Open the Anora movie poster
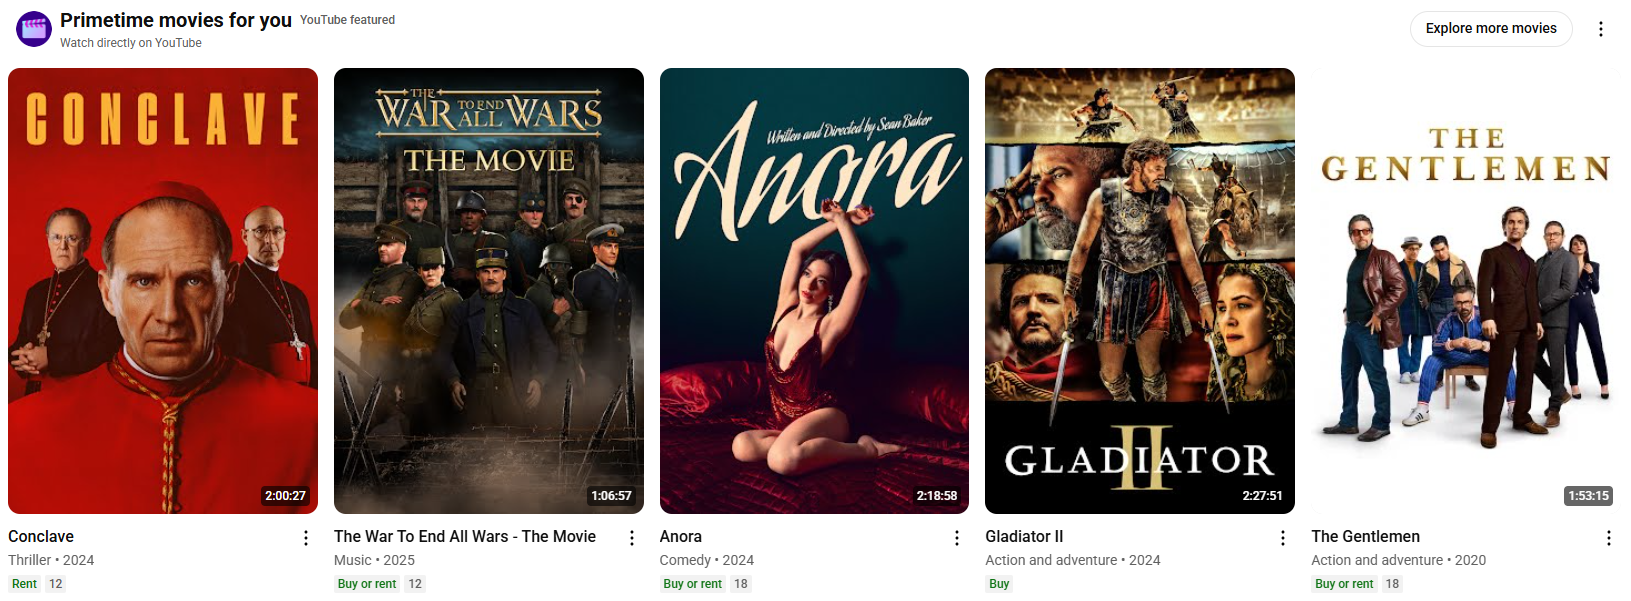 [x=814, y=291]
